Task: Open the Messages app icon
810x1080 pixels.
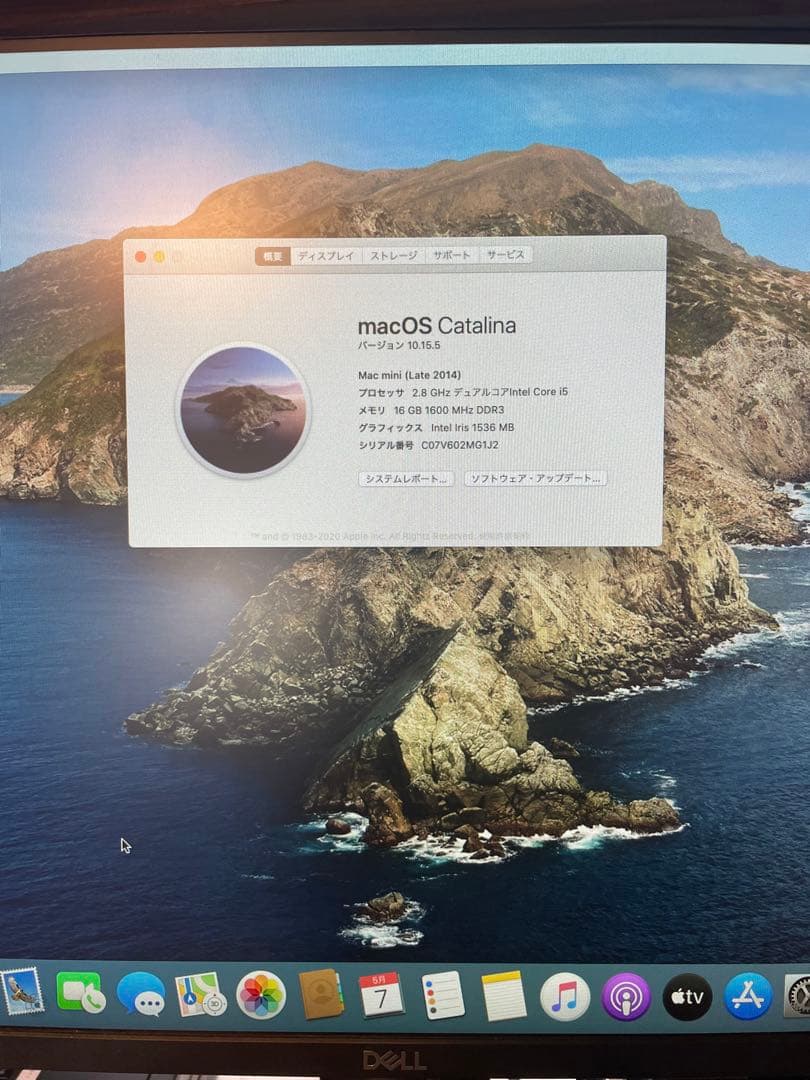Action: click(x=140, y=994)
